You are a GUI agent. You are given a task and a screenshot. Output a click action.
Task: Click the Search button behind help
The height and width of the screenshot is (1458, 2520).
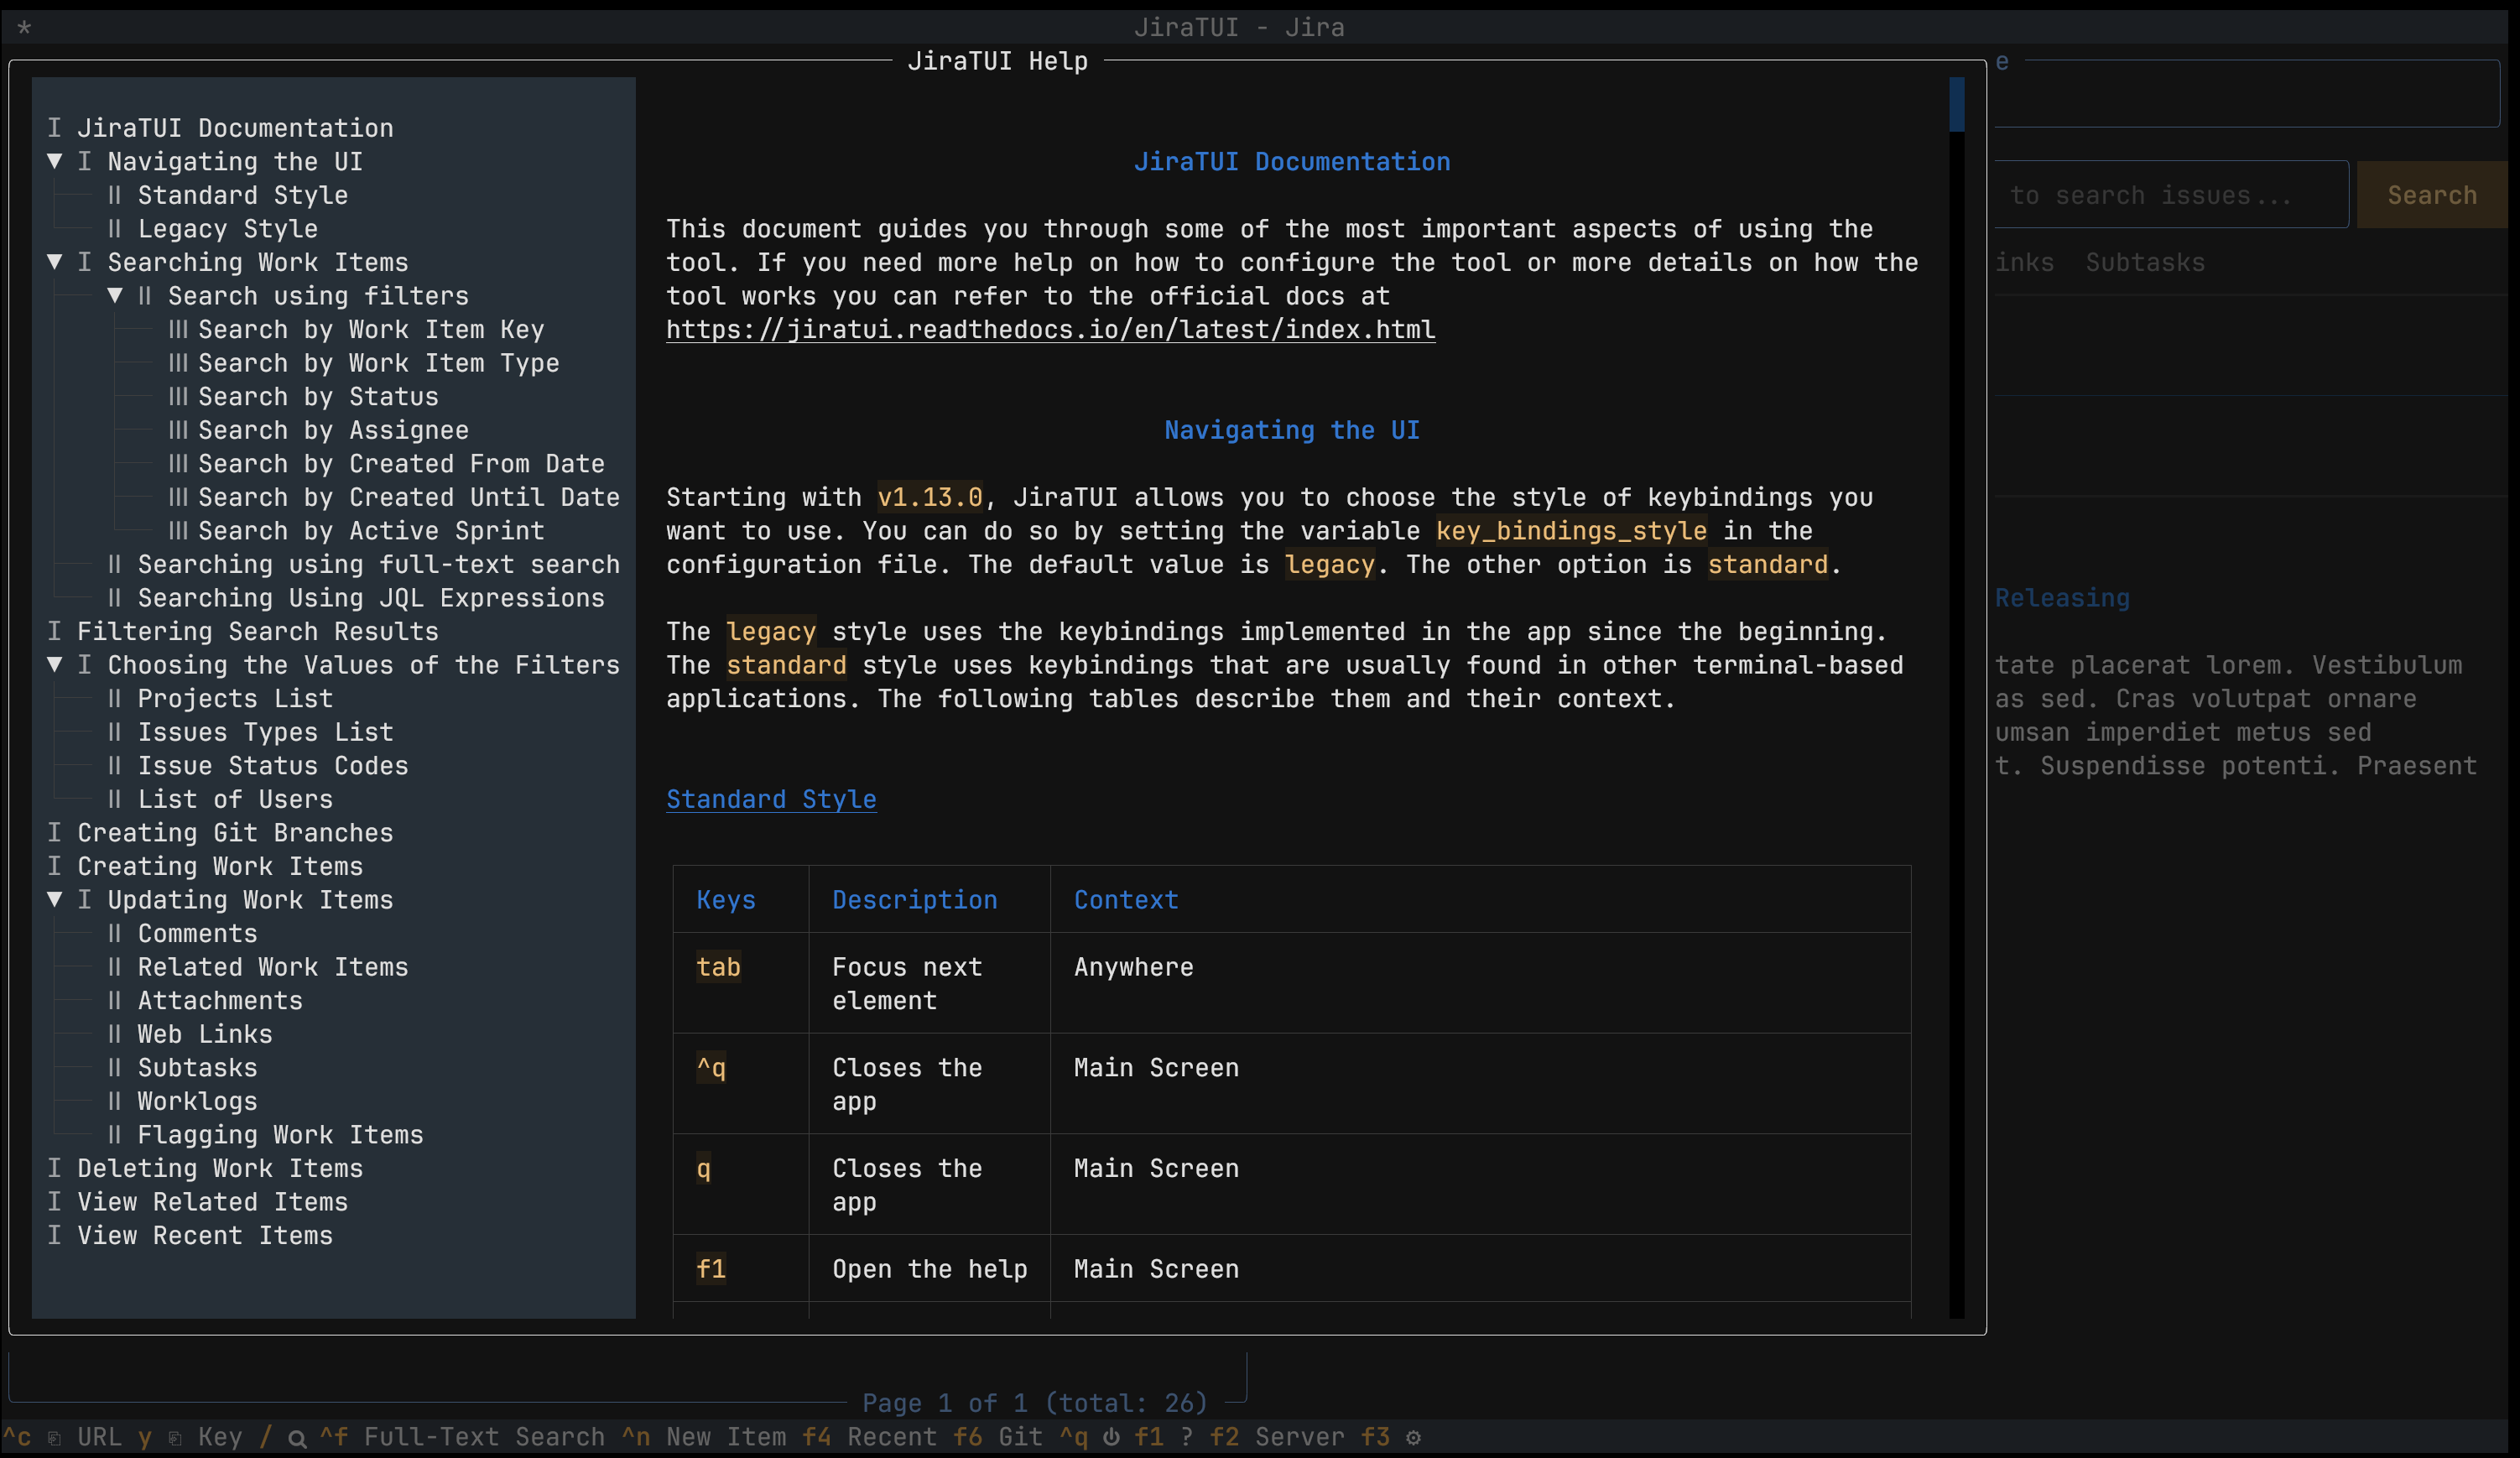click(2432, 195)
